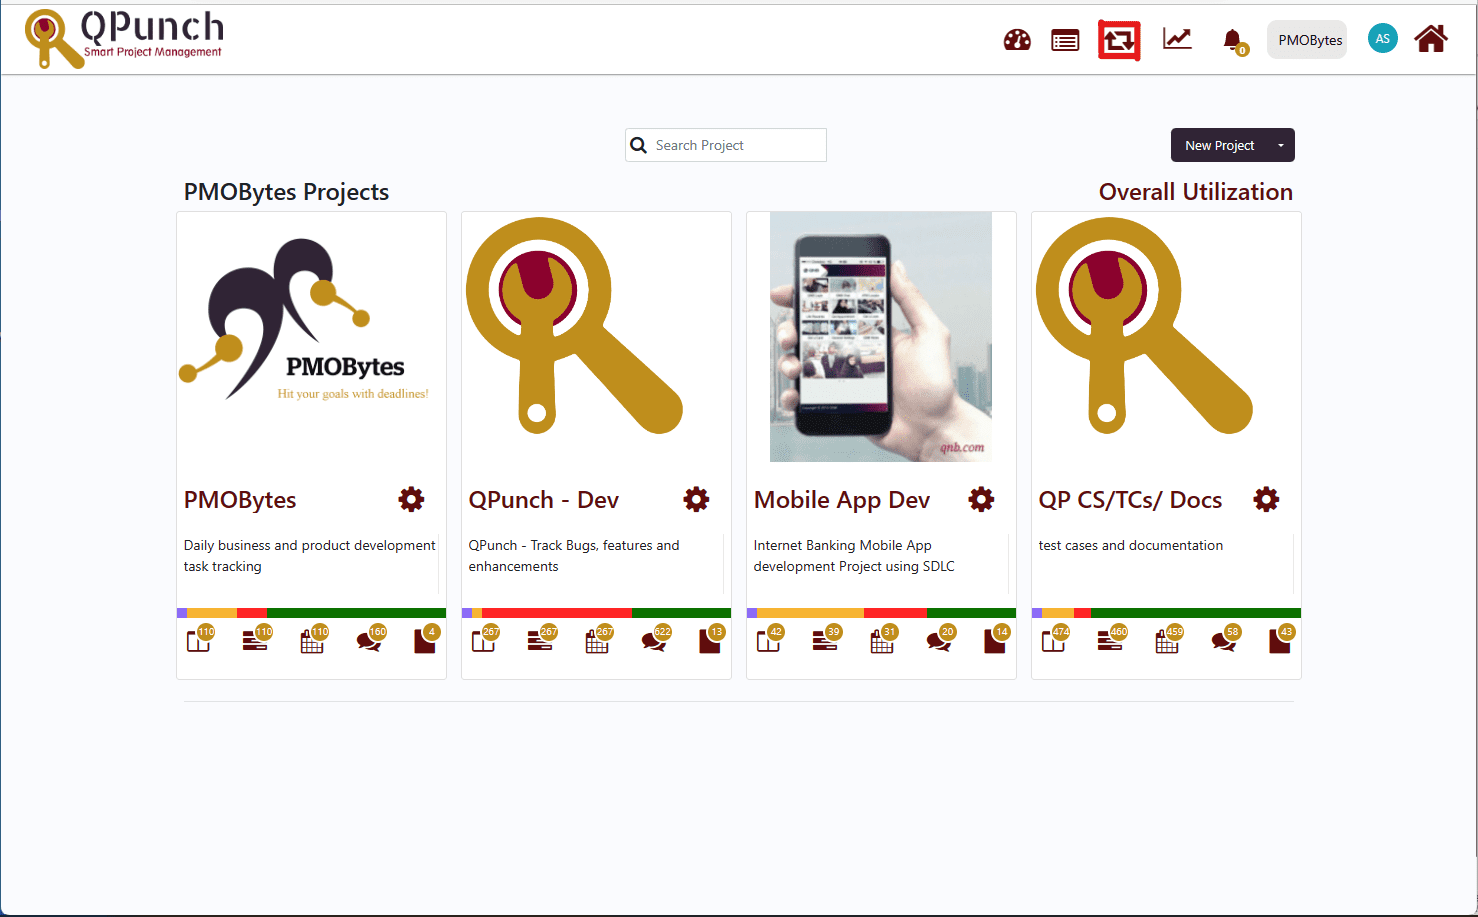Open QP CS/TCs/ Docs calendar icon

pos(1168,640)
